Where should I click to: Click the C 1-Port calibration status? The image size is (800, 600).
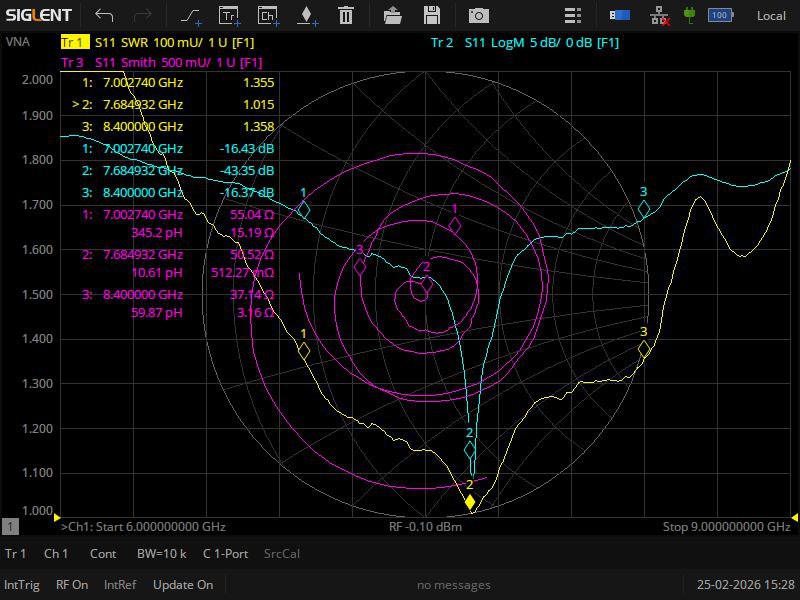pyautogui.click(x=227, y=554)
